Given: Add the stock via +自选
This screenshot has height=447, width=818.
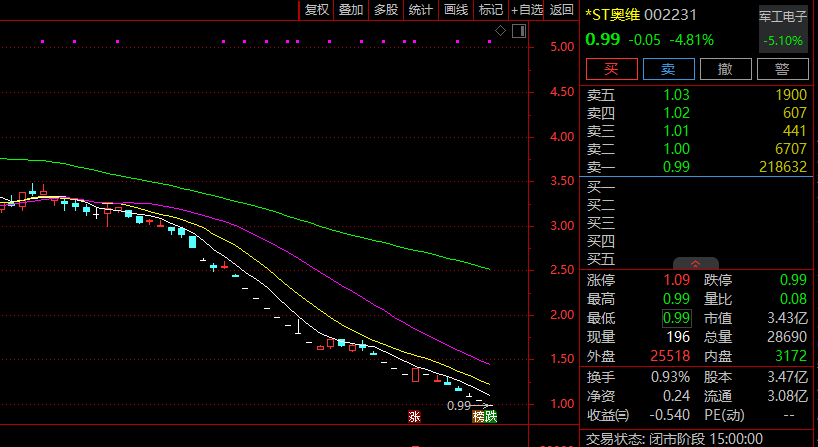Looking at the screenshot, I should (527, 10).
